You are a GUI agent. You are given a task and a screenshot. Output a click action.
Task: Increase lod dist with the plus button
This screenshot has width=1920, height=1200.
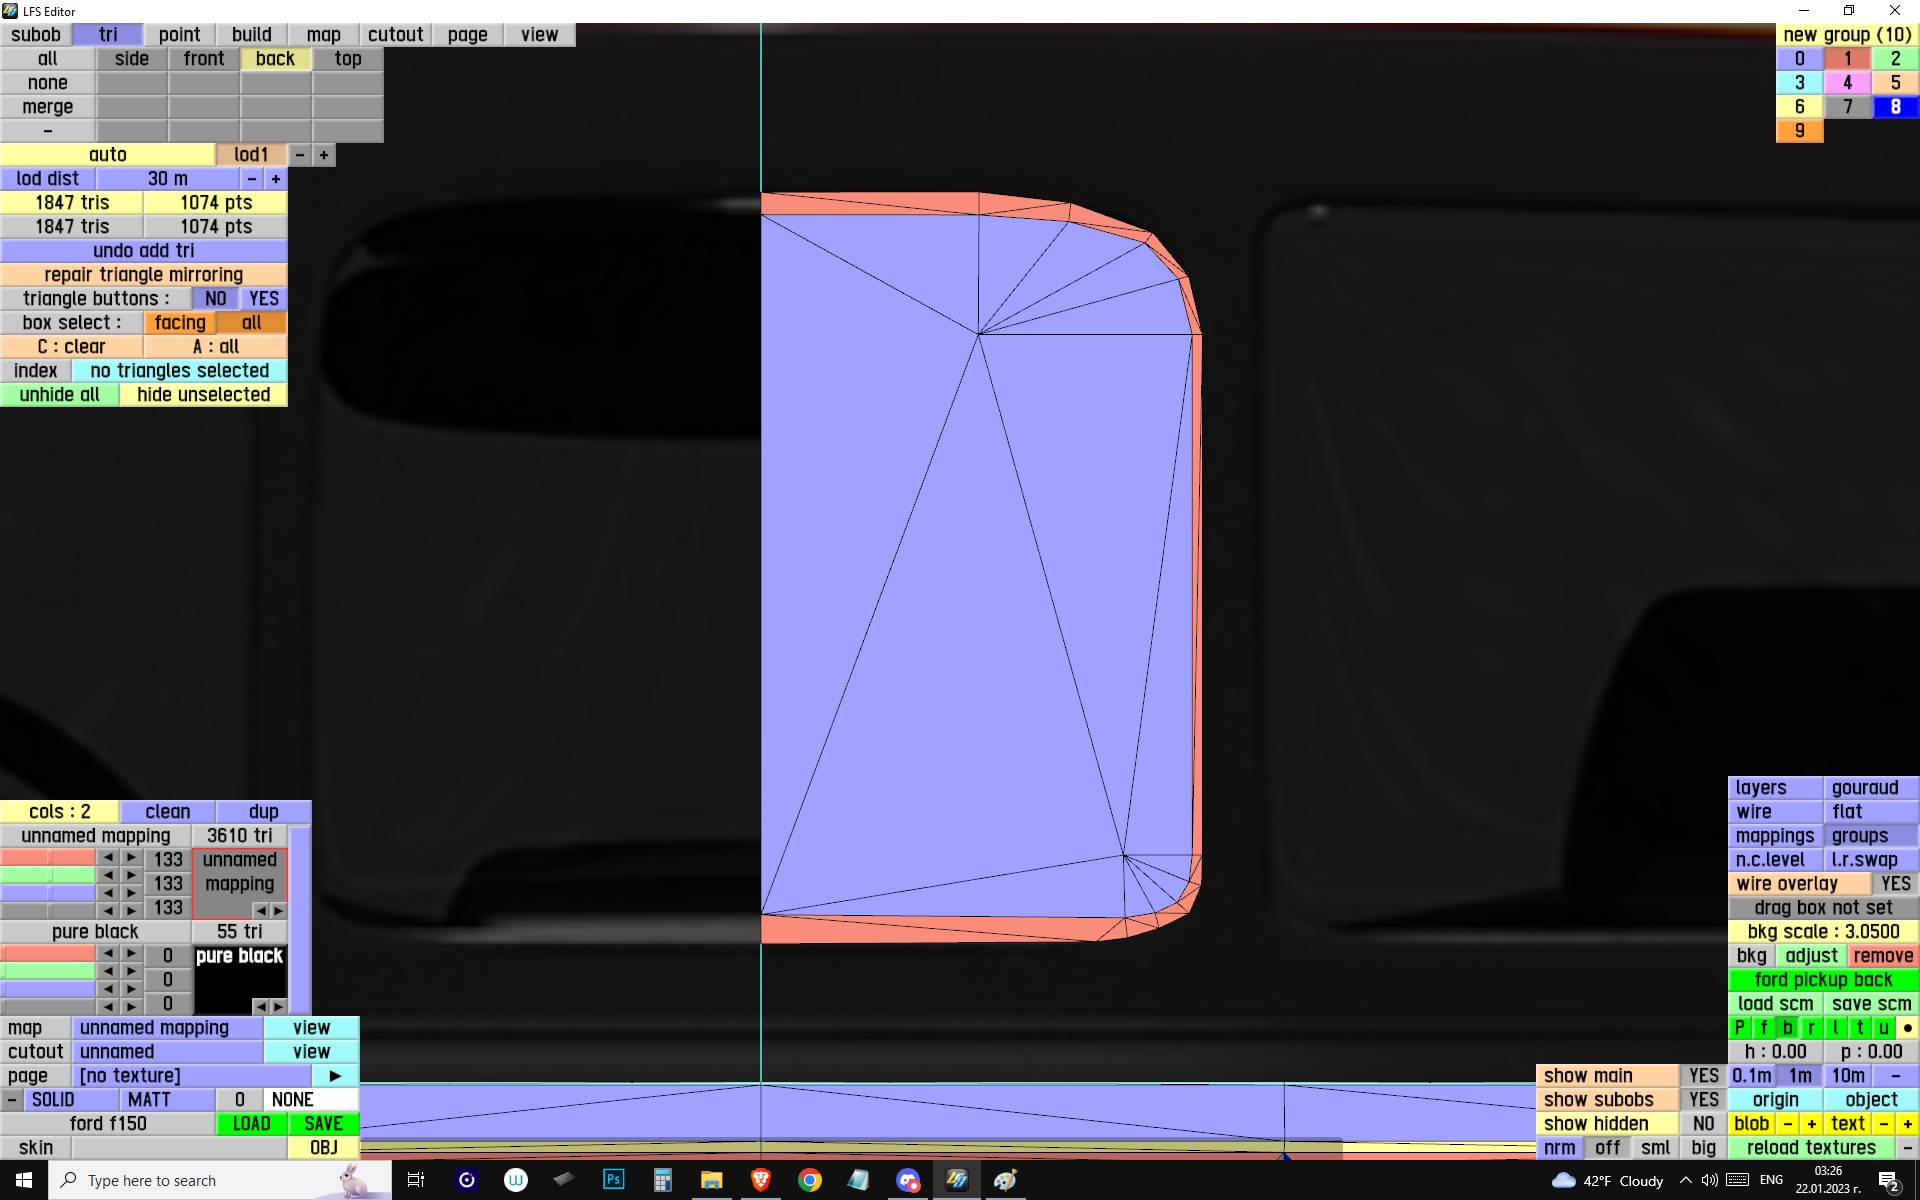pos(276,179)
